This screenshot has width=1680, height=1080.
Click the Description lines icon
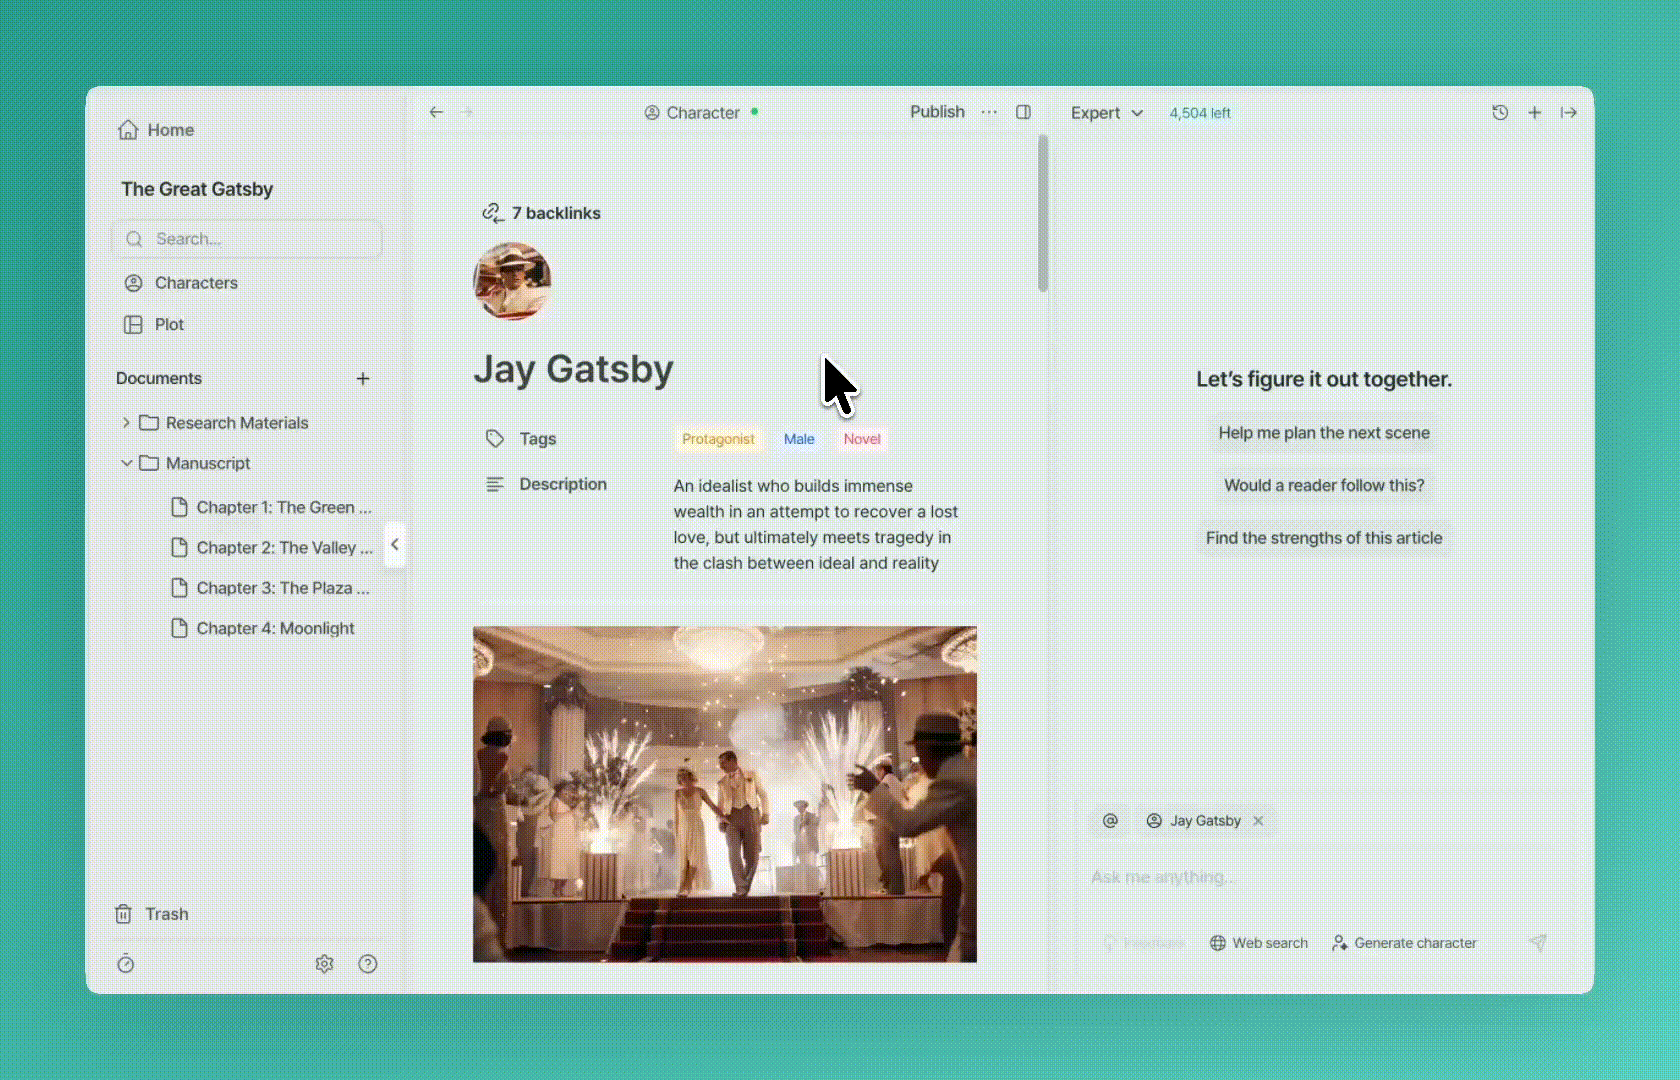click(x=494, y=484)
